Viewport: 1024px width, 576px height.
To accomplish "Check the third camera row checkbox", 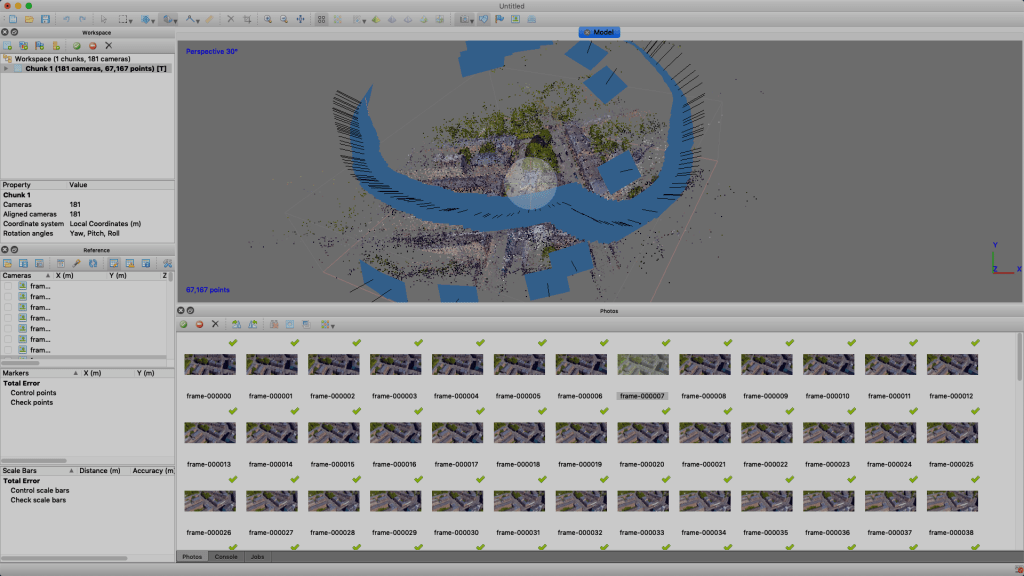I will click(x=8, y=307).
